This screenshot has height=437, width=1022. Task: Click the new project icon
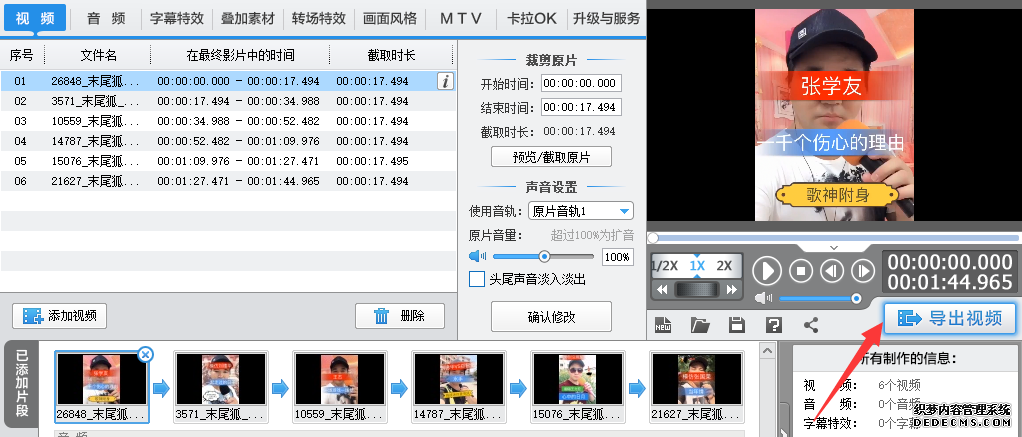click(x=663, y=325)
